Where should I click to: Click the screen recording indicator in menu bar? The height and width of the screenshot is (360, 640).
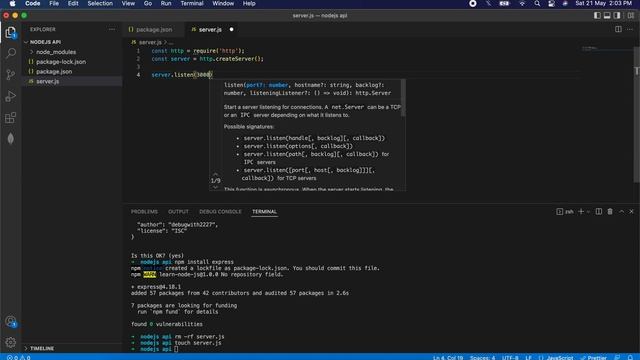[473, 4]
